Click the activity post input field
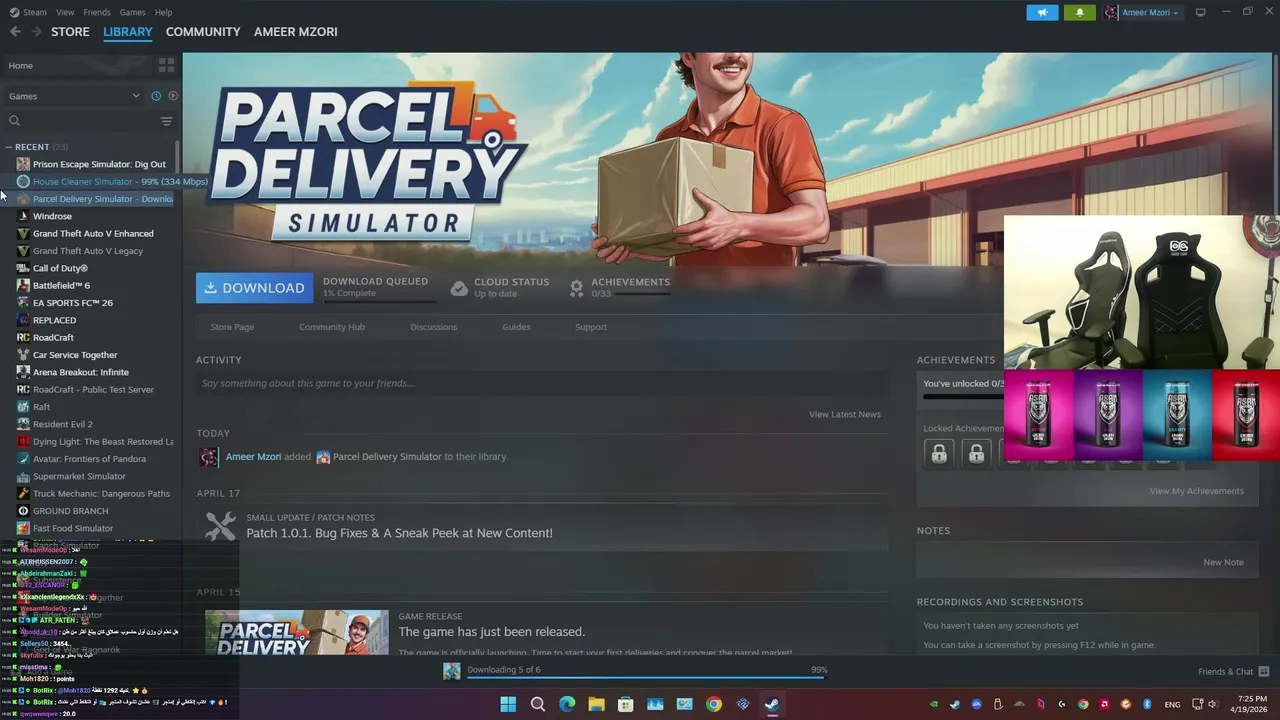 tap(542, 383)
